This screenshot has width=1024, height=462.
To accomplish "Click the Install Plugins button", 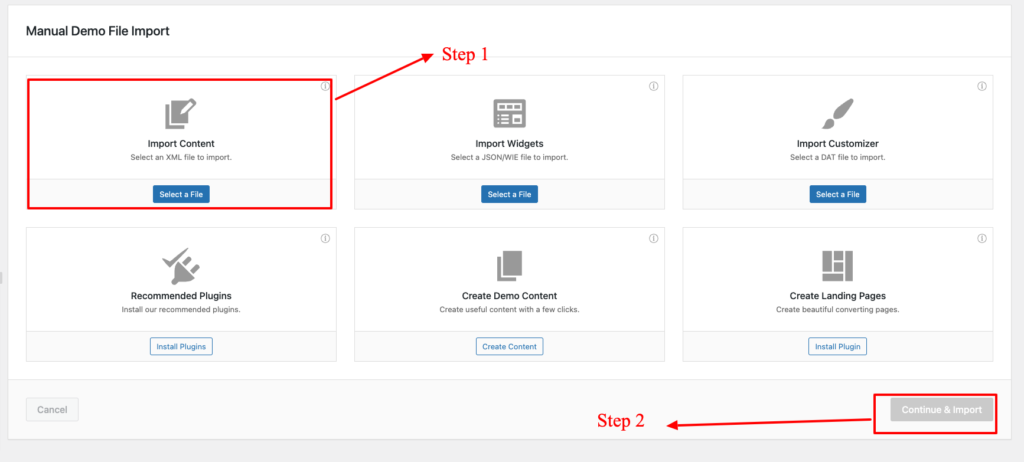I will (181, 346).
